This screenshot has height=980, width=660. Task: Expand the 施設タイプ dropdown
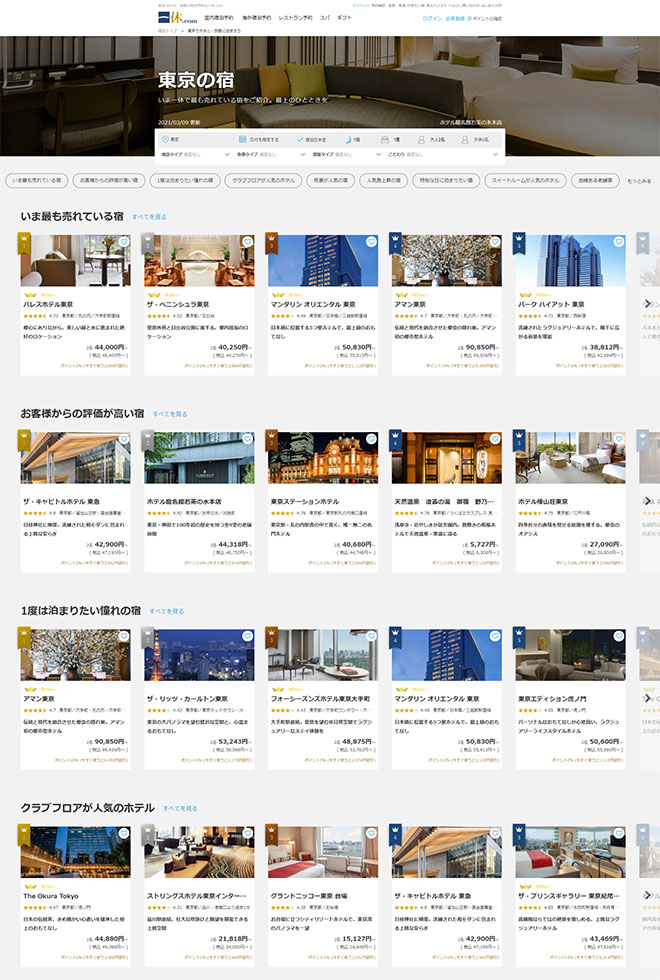(195, 154)
